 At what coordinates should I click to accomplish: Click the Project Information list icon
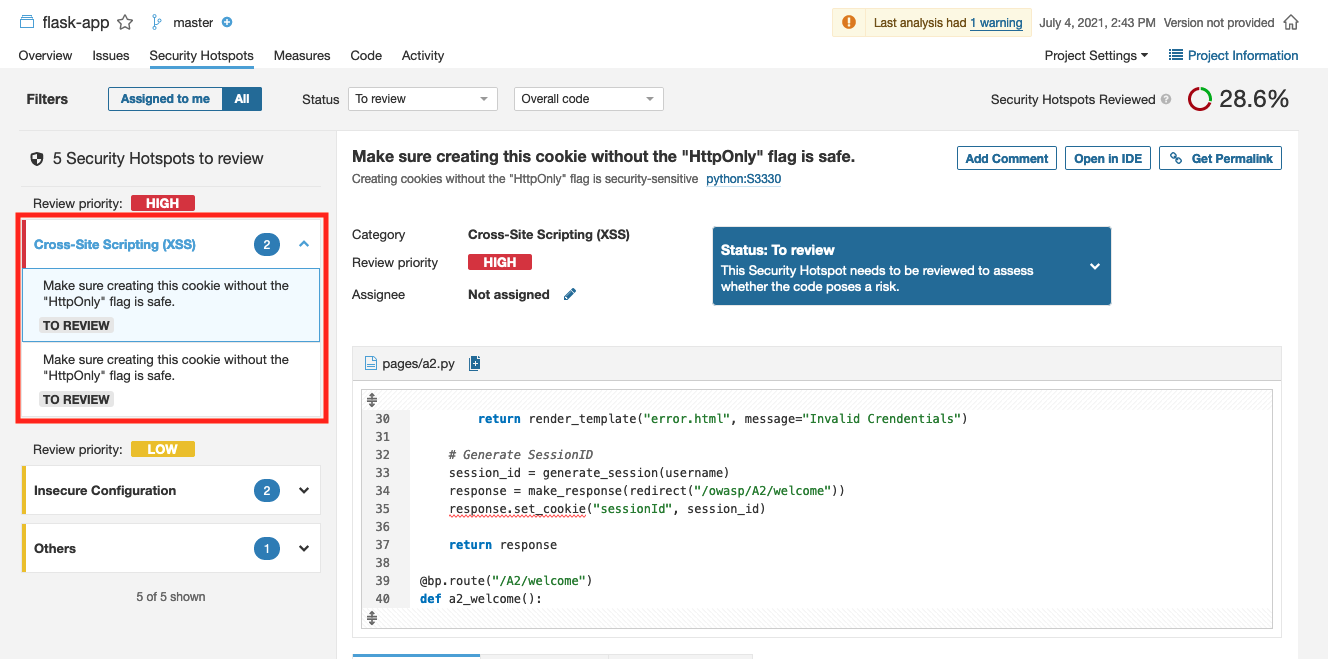1176,55
